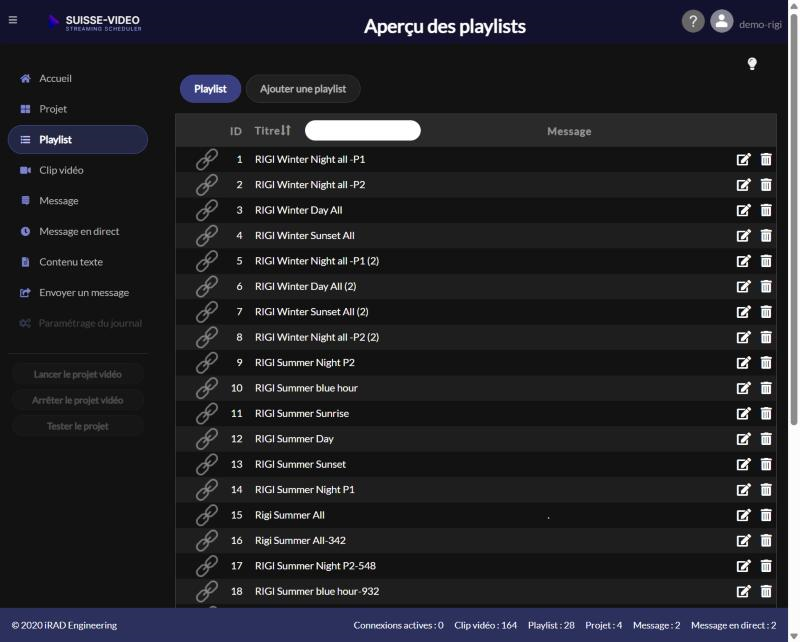Edit playlist RIGI Summer Night P2

click(743, 363)
